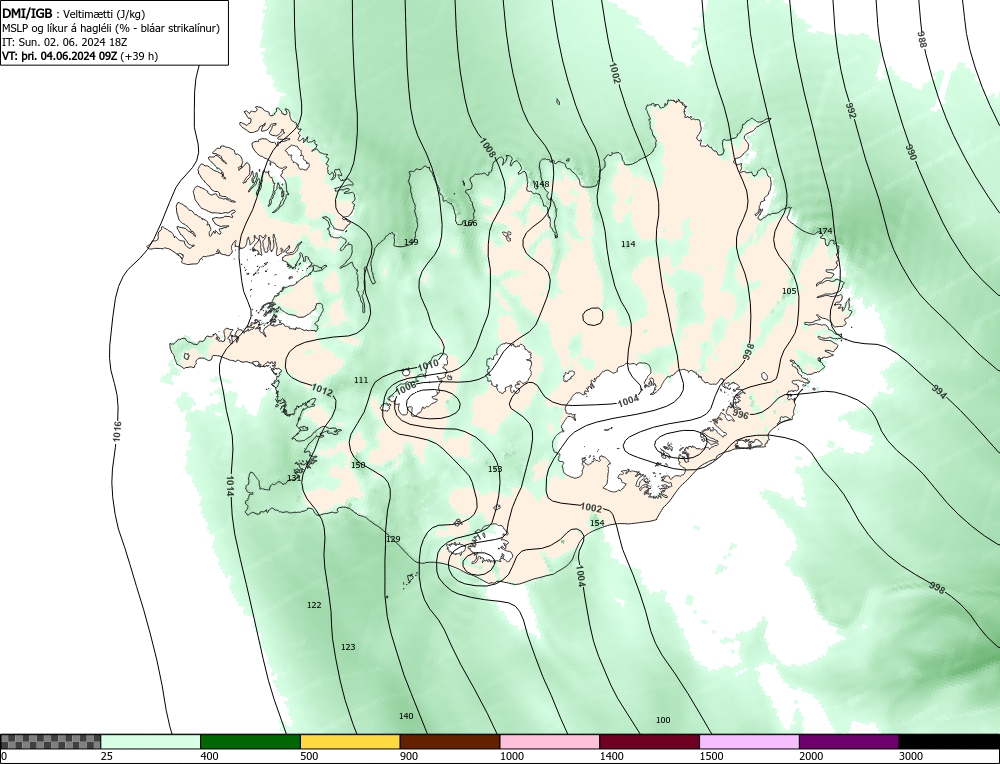Click the value 174 on east coast
The image size is (1000, 764).
(x=825, y=231)
